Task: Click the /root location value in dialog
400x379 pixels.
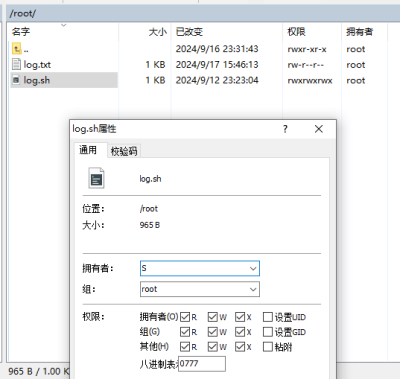Action: click(149, 209)
